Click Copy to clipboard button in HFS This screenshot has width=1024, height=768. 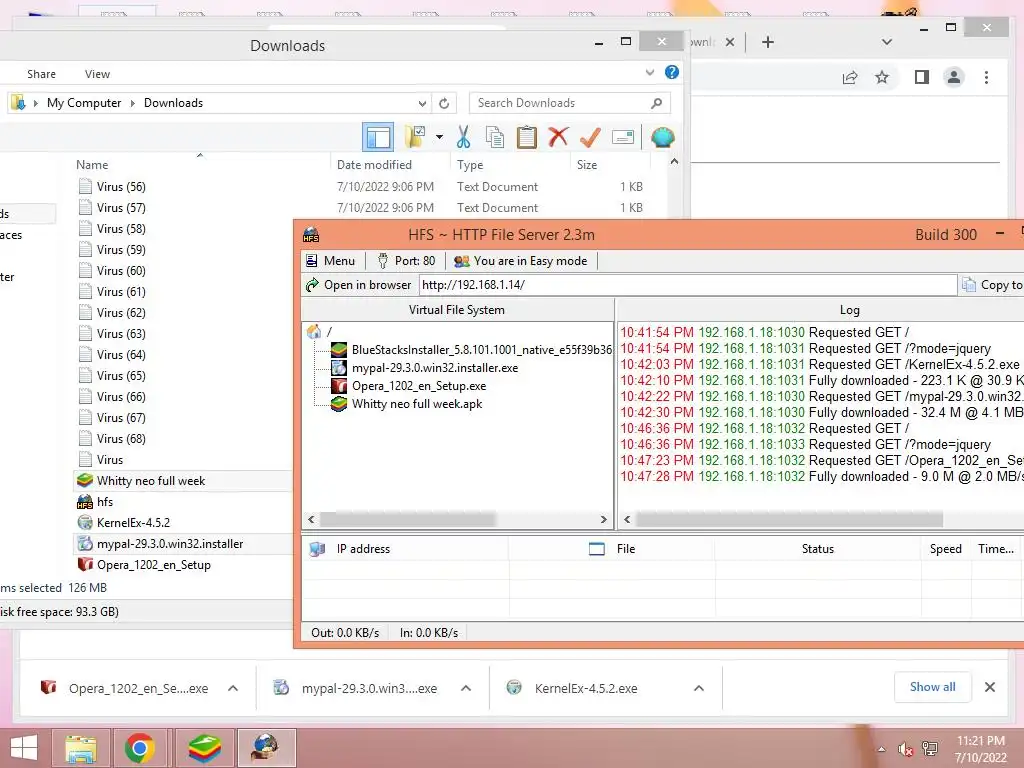tap(992, 285)
